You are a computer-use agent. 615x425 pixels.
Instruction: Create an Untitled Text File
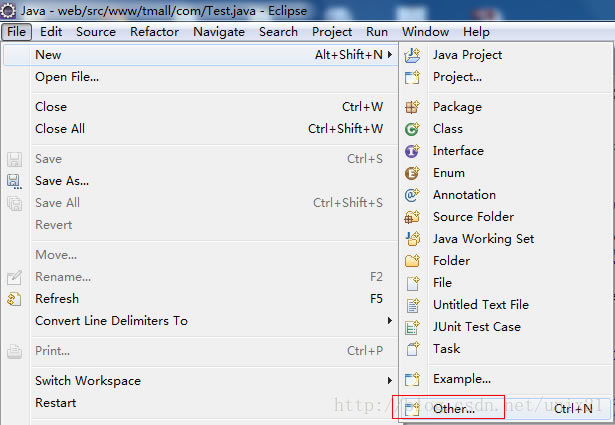pos(506,305)
